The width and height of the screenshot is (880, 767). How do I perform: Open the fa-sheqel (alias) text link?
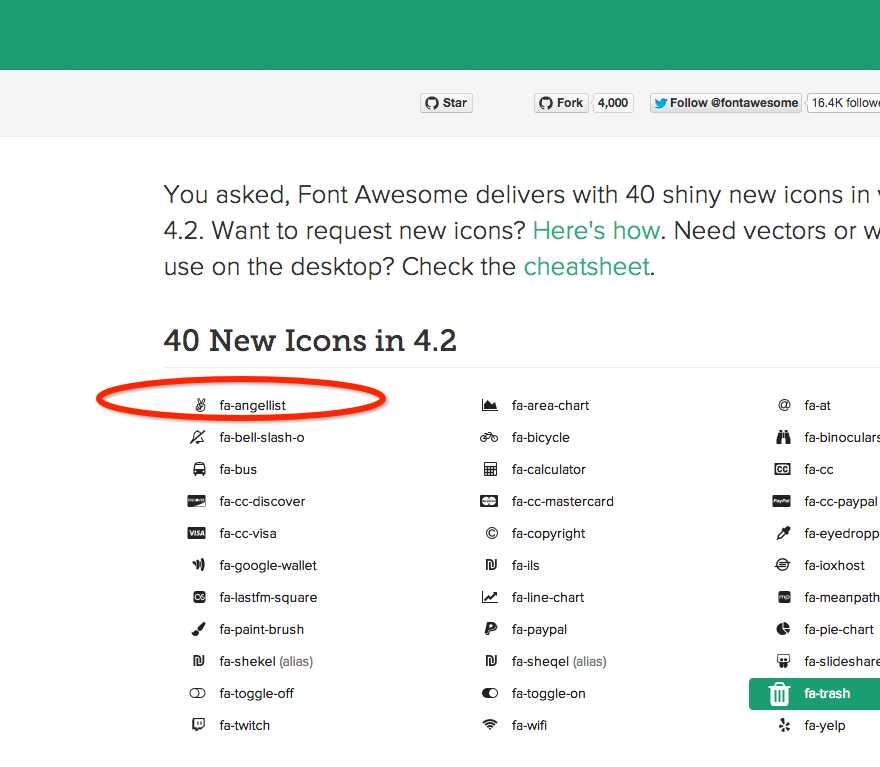(559, 662)
